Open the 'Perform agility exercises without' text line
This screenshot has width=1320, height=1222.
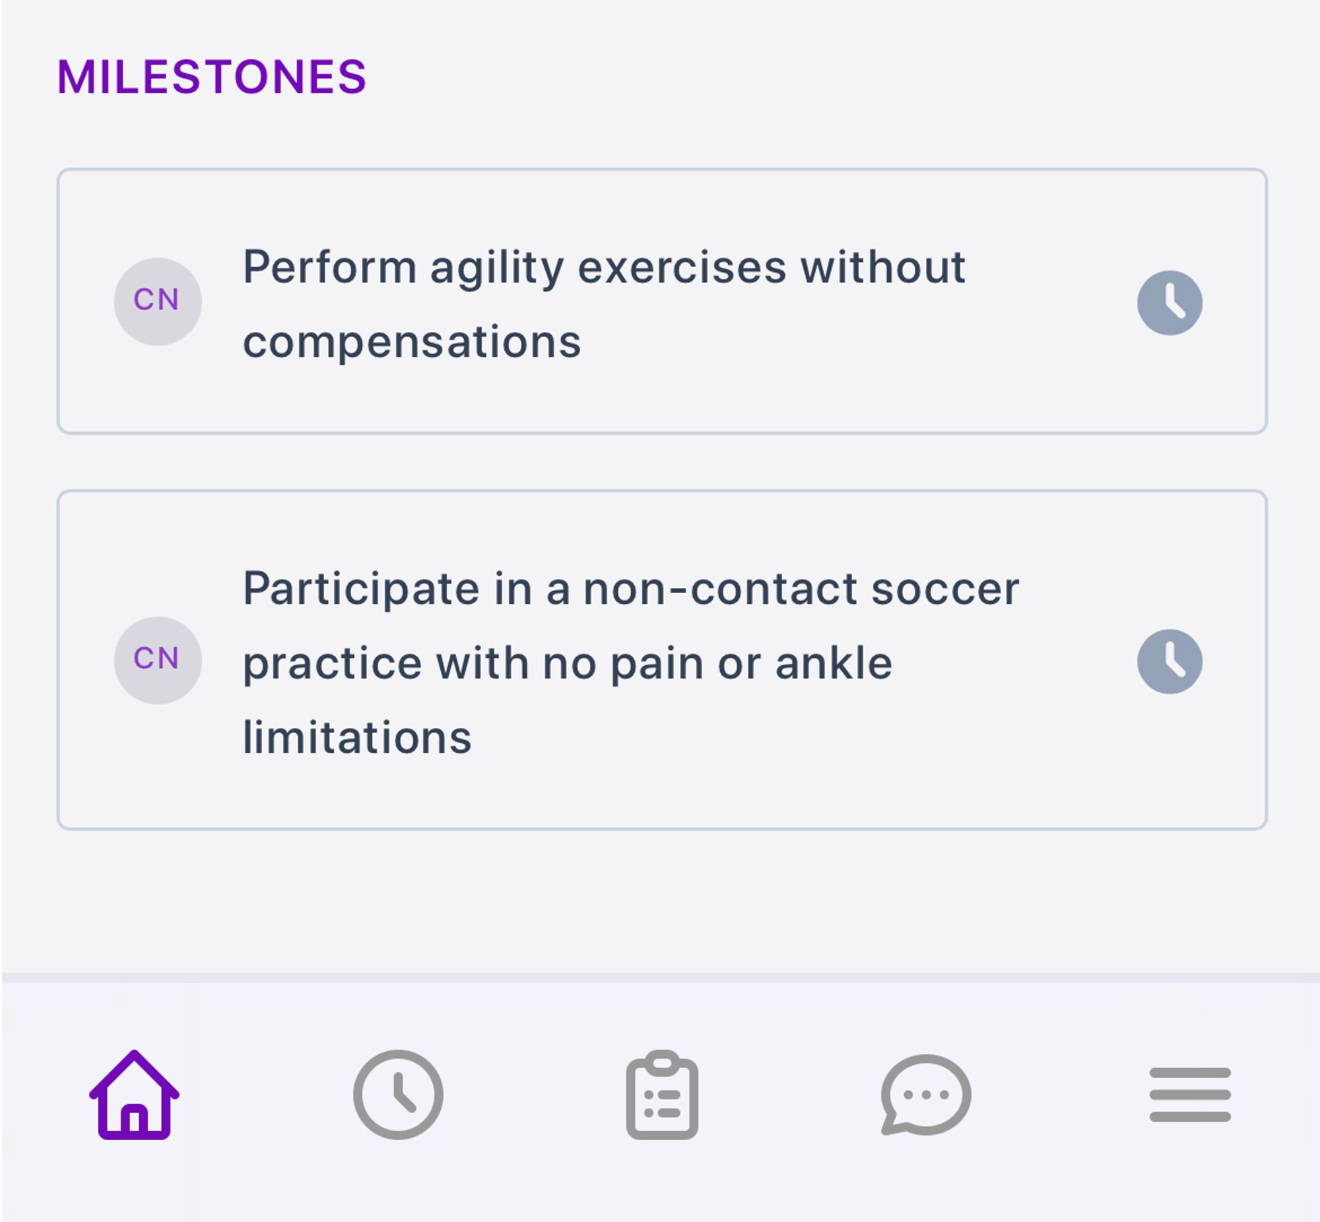[x=604, y=268]
